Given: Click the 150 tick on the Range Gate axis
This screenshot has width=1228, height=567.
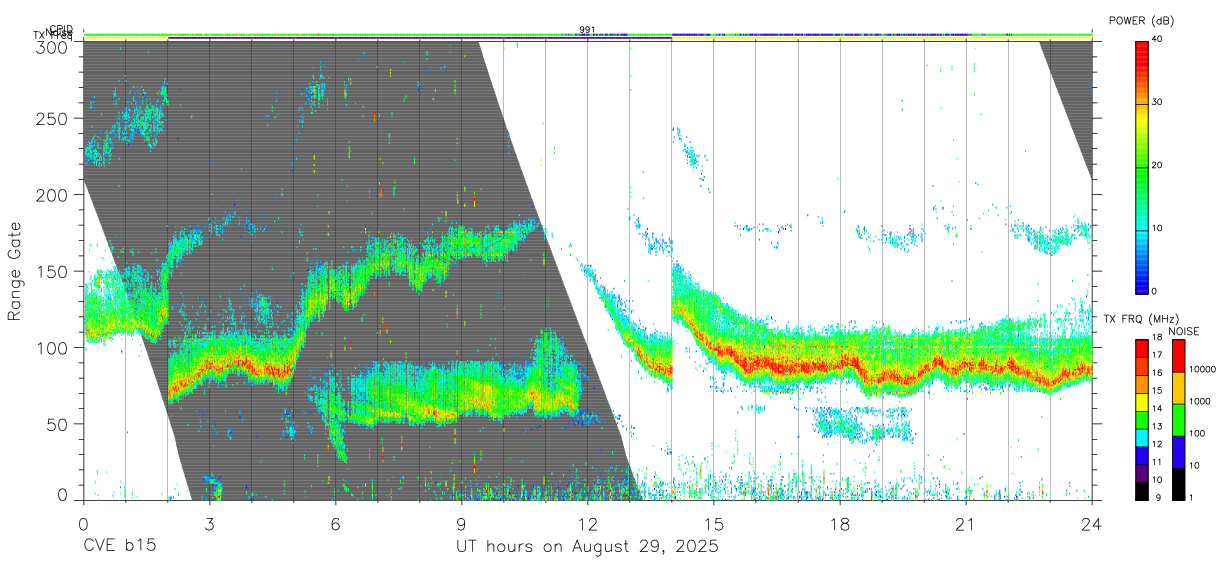Looking at the screenshot, I should coord(54,271).
